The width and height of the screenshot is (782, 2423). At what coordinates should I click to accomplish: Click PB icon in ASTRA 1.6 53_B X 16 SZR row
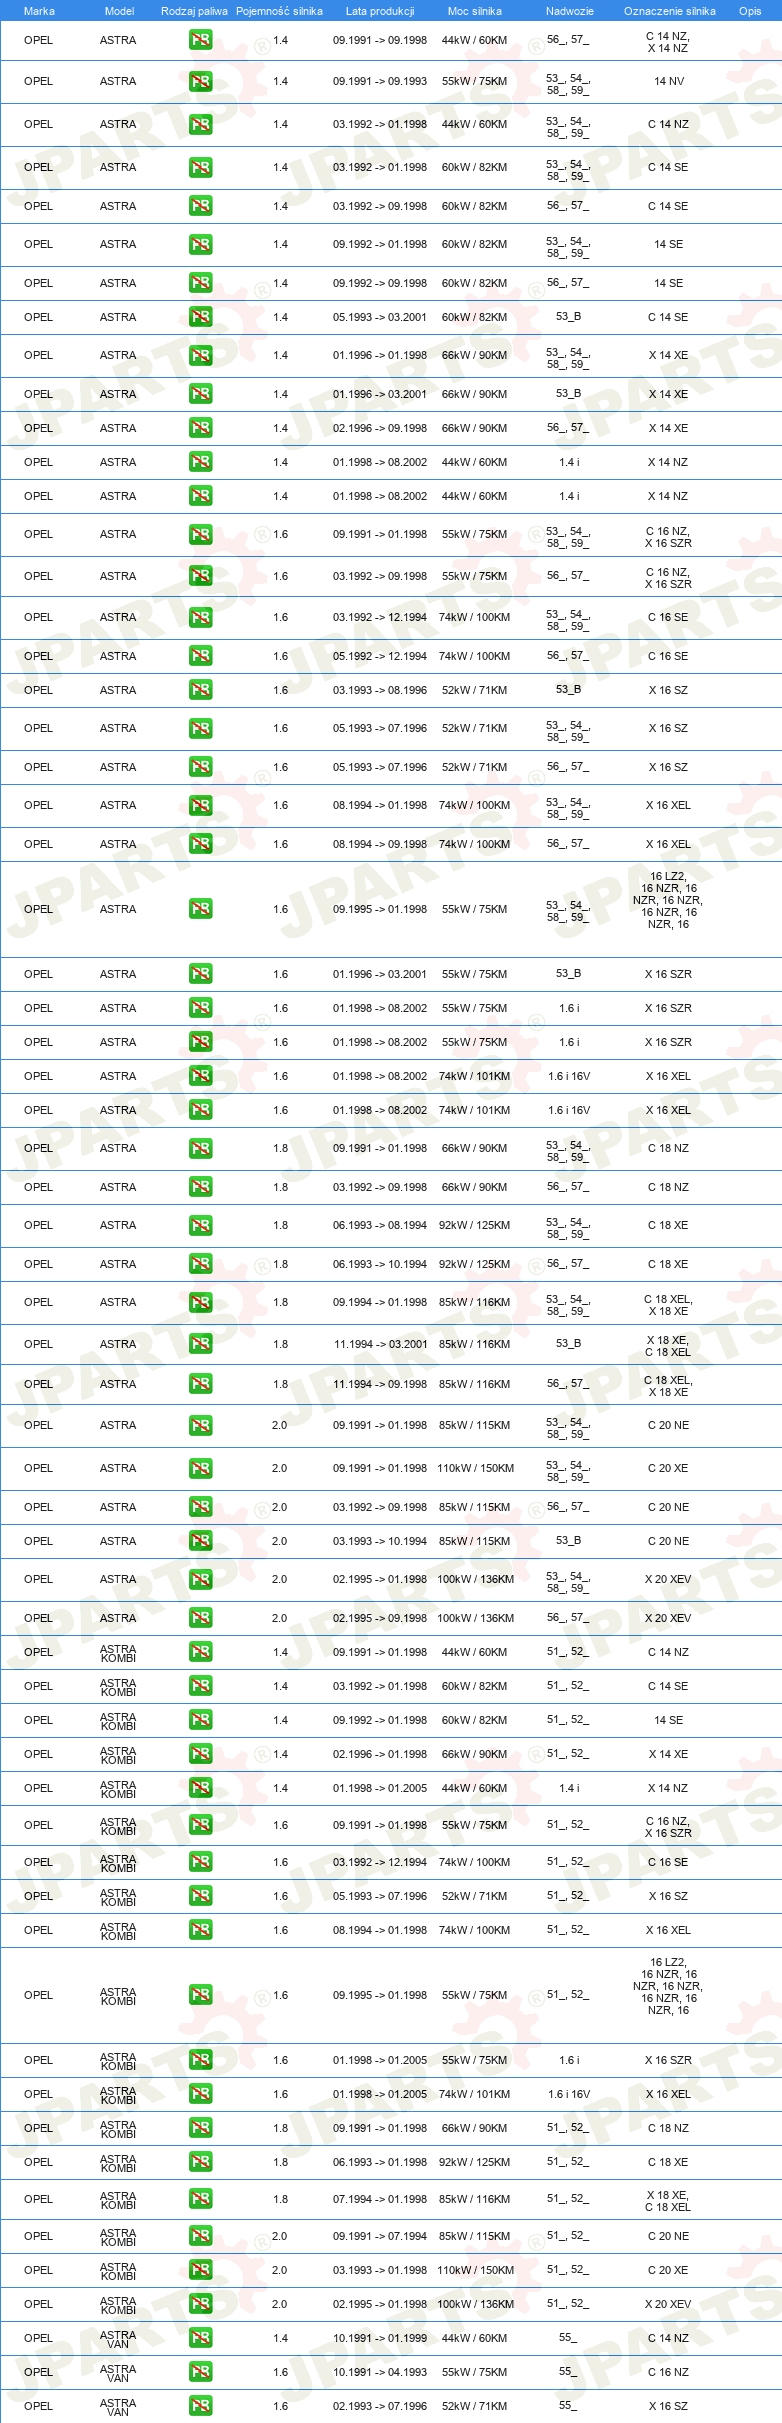coord(200,974)
